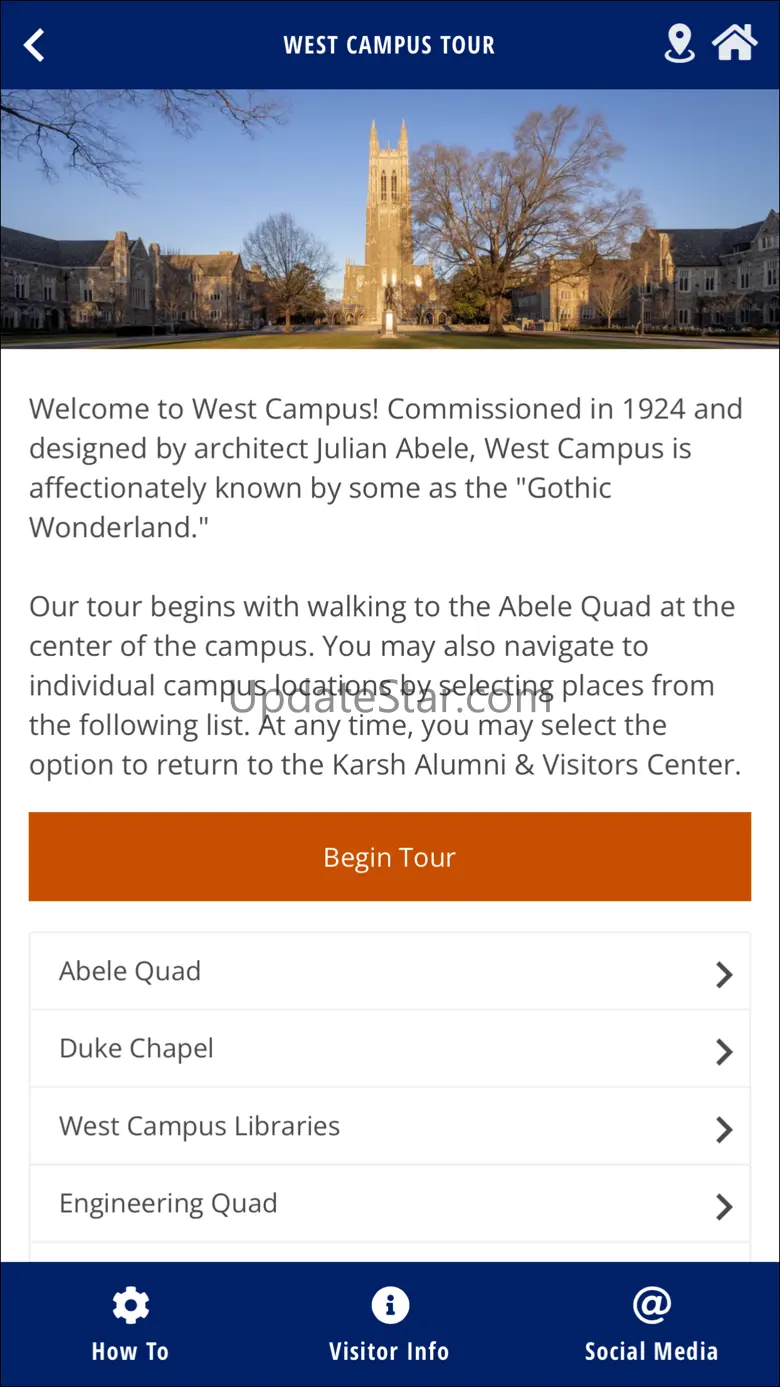The image size is (780, 1387).
Task: Tap the Visitor Info circle icon
Action: pos(389,1305)
